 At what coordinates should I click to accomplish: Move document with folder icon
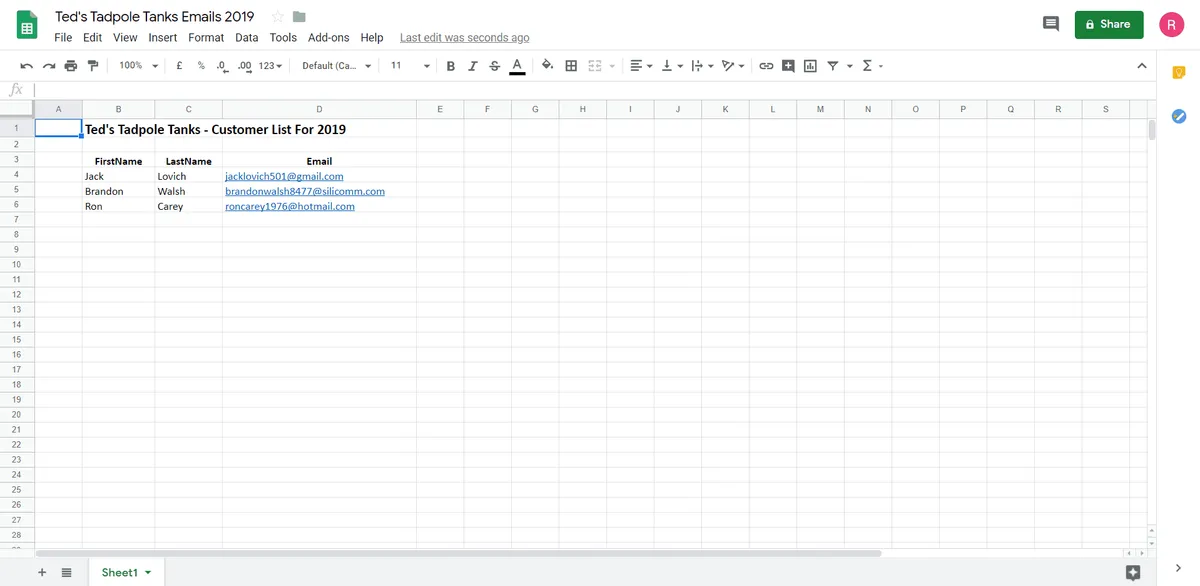pyautogui.click(x=299, y=17)
